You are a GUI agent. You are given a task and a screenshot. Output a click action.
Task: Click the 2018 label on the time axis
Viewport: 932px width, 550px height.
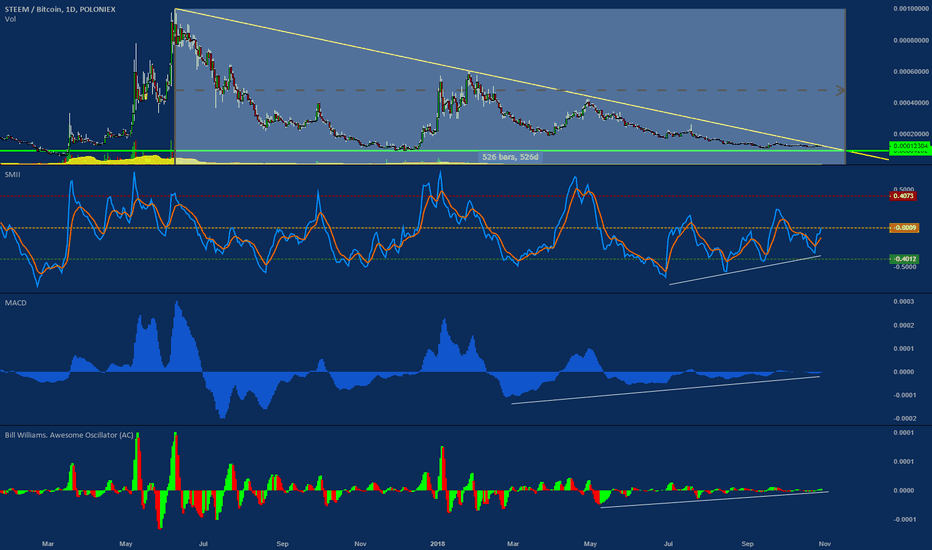point(437,544)
